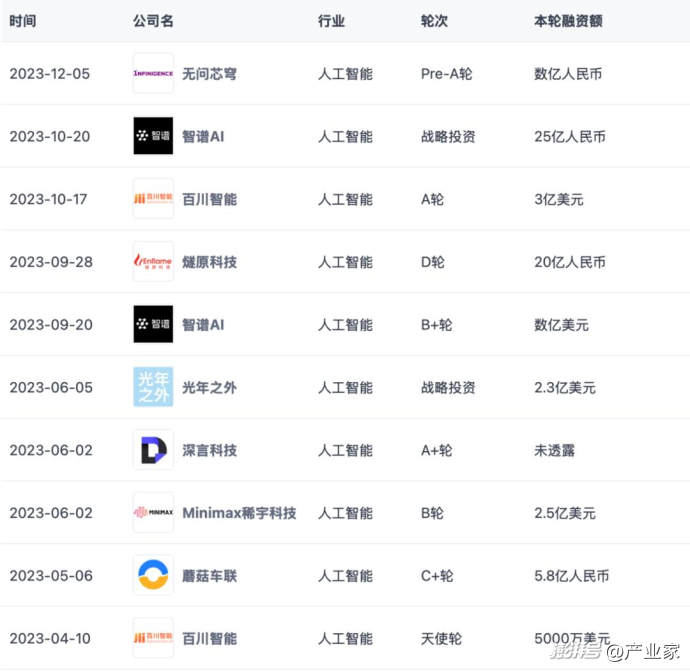Click 数亿人民币 funding amount
This screenshot has height=672, width=690.
coord(568,74)
